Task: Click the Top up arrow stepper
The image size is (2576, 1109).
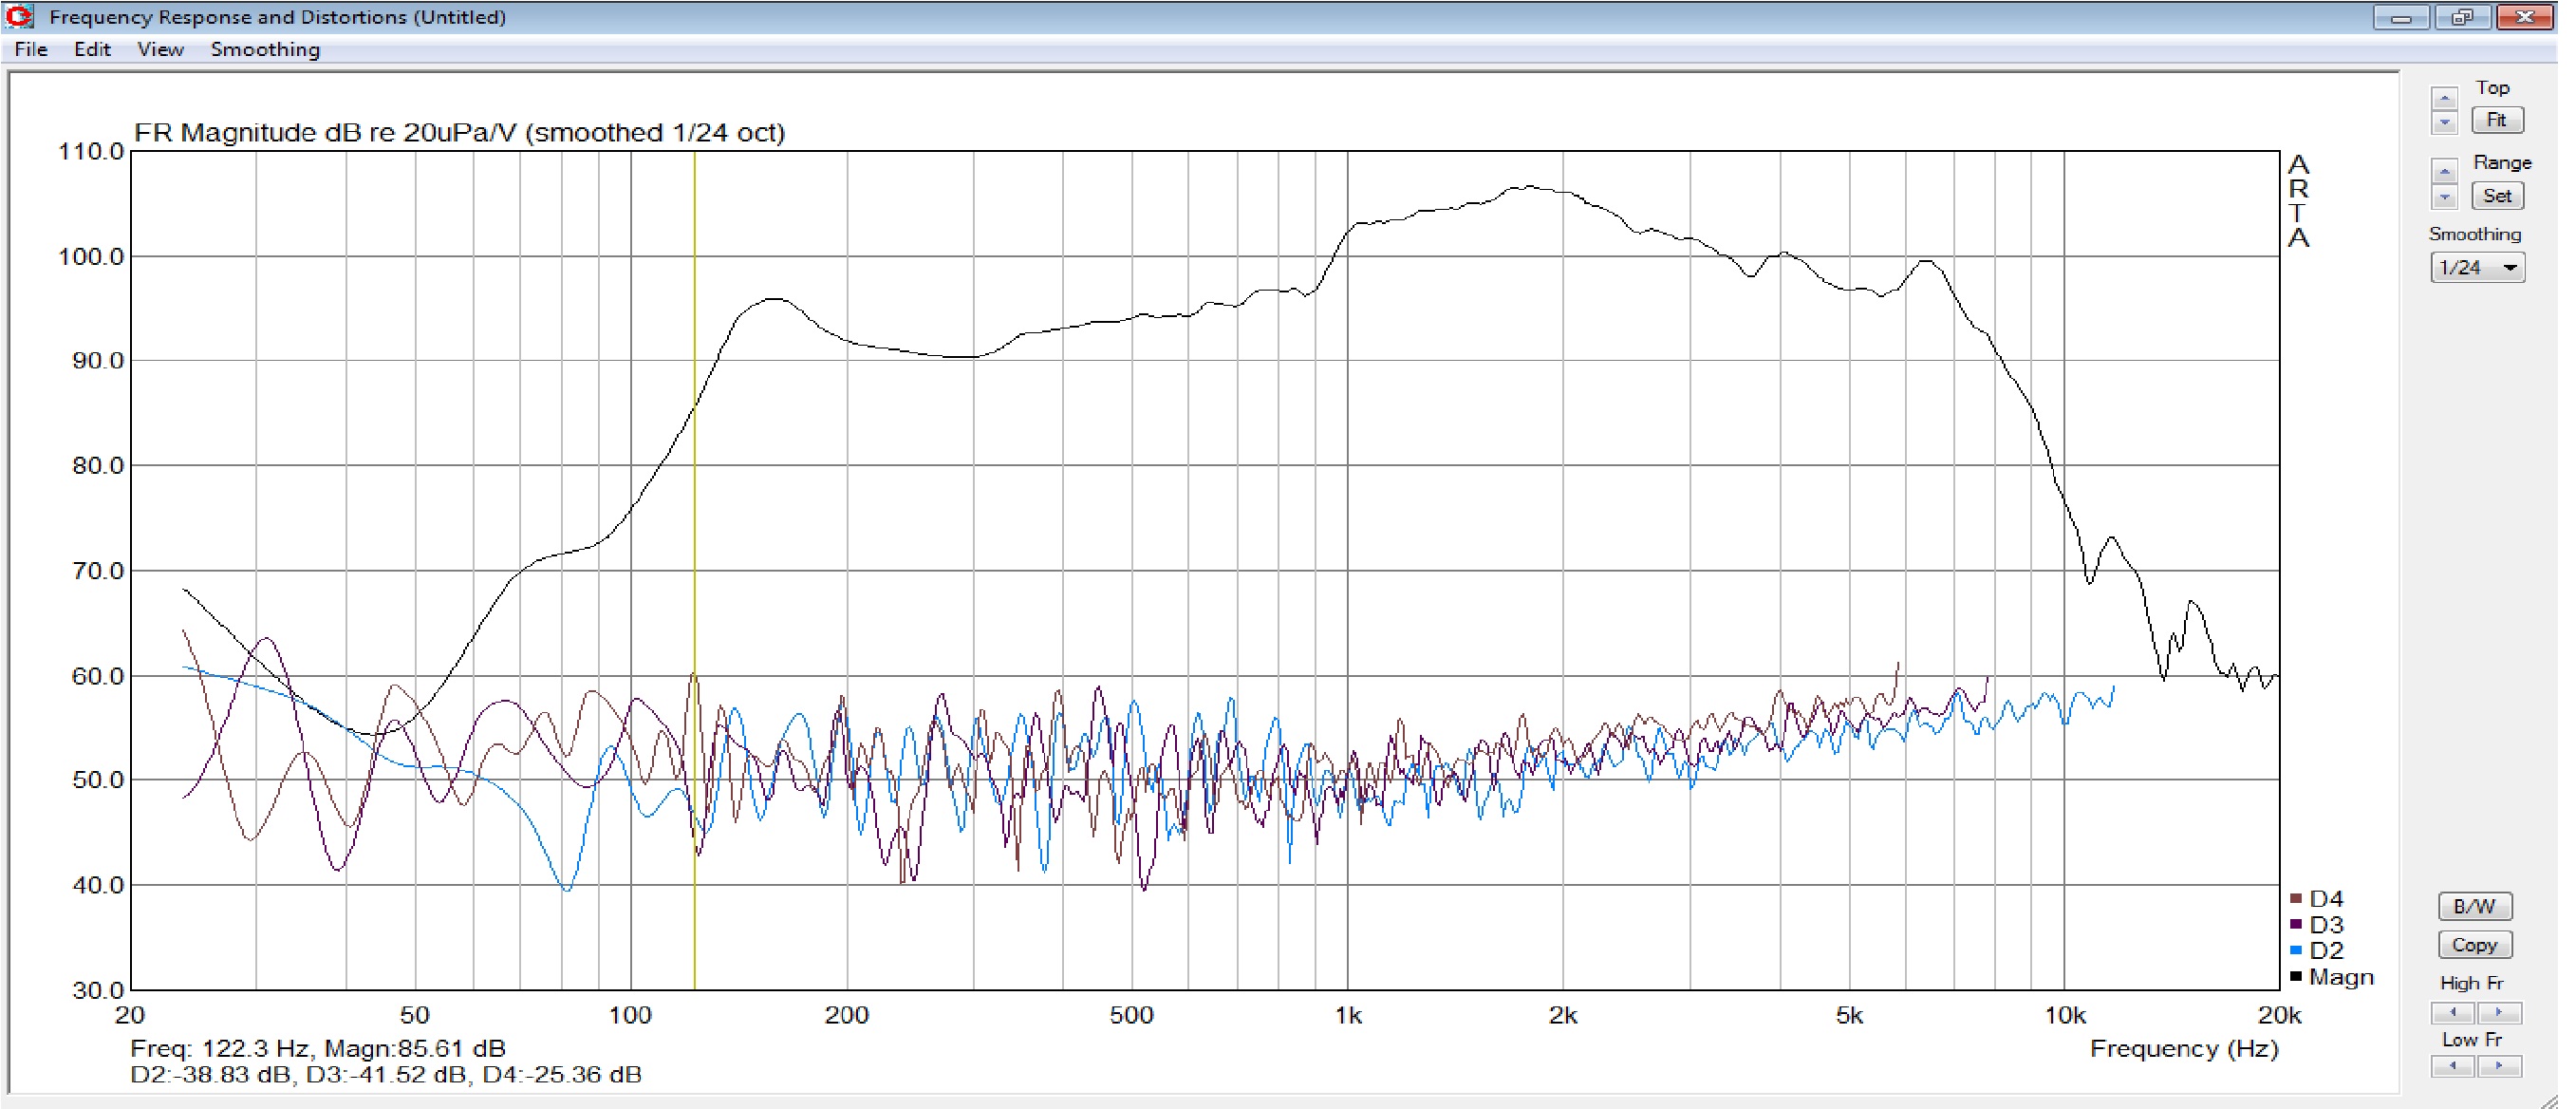Action: coord(2444,98)
